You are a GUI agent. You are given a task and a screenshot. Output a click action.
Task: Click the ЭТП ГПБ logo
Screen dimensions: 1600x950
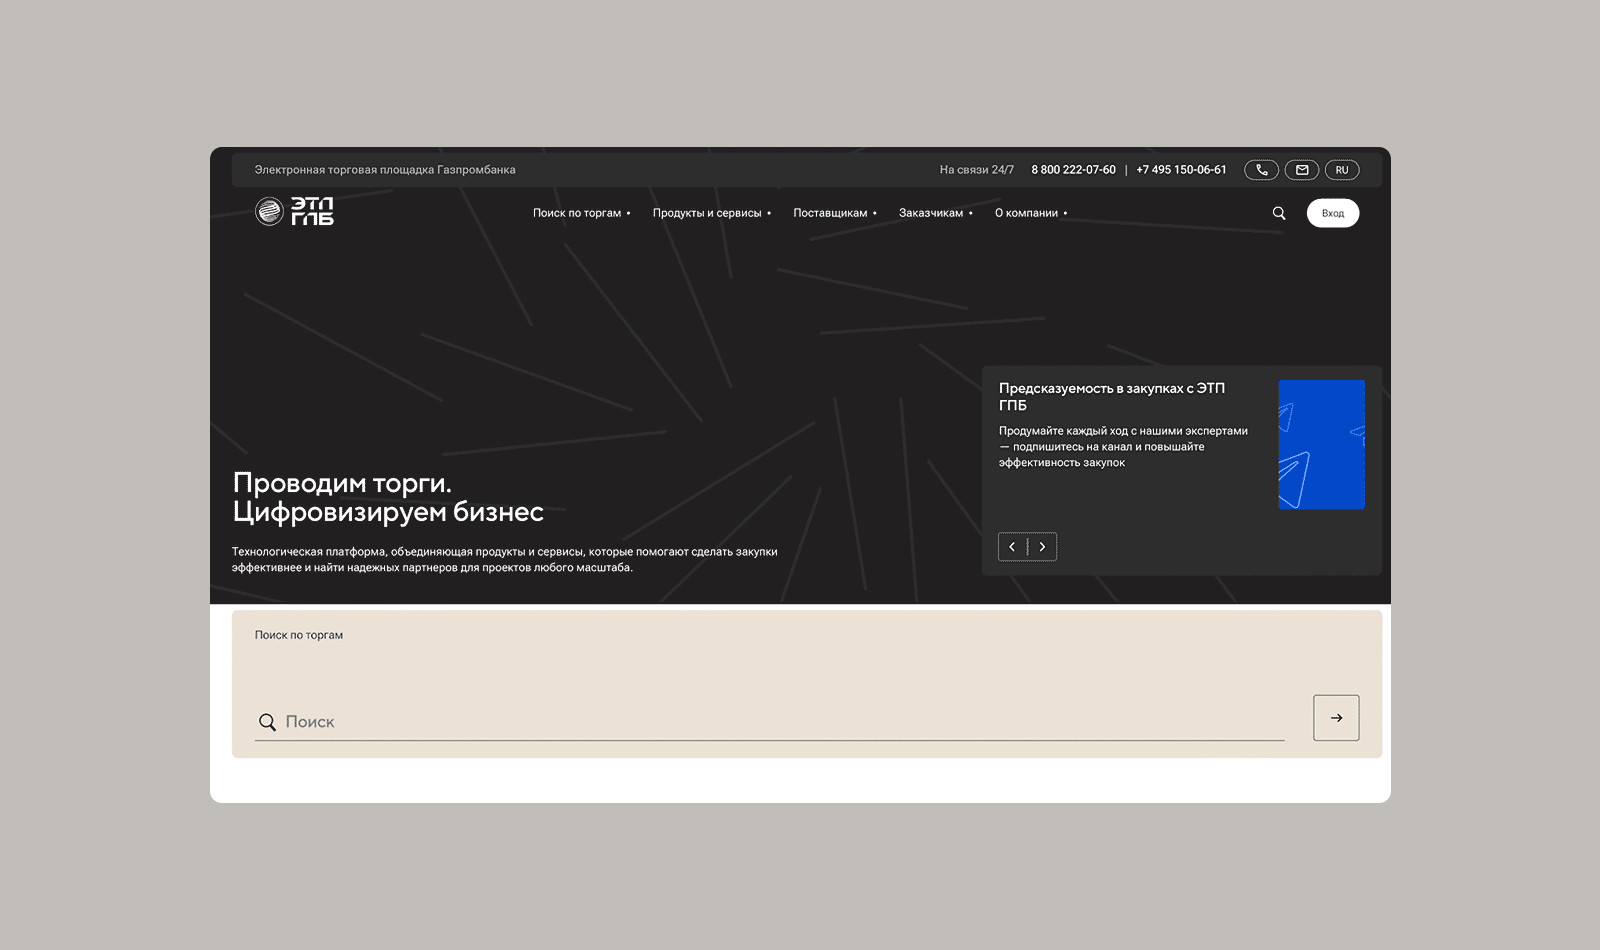[x=296, y=212]
